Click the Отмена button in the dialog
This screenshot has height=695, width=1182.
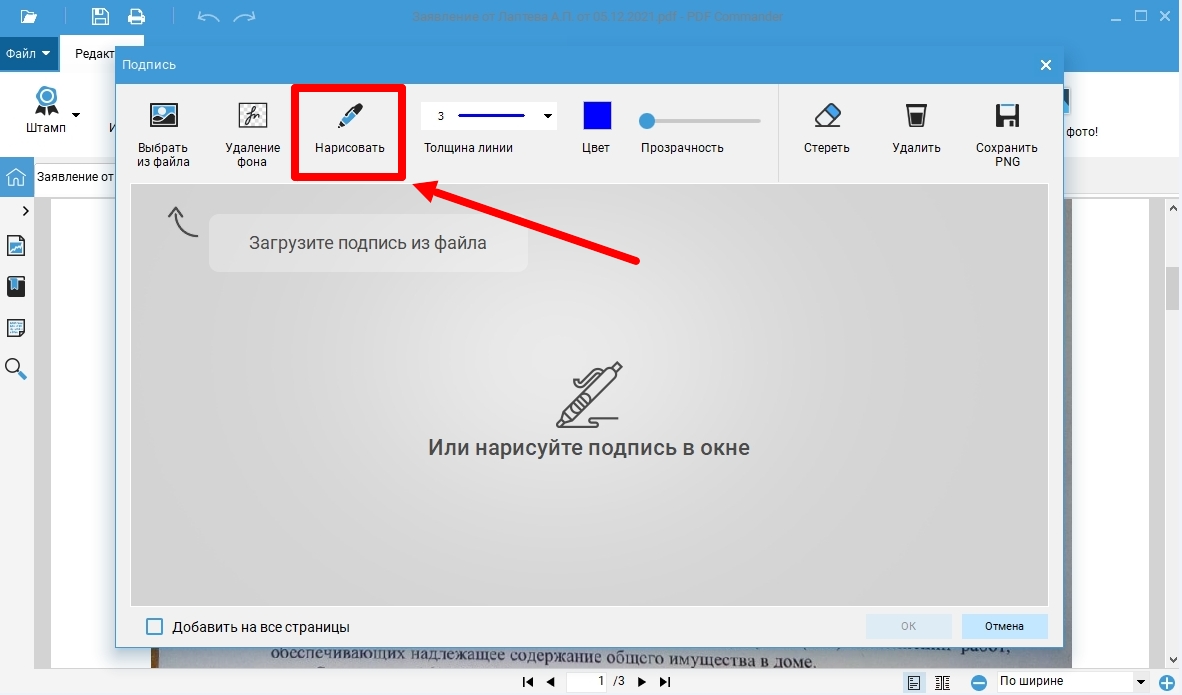point(1004,626)
